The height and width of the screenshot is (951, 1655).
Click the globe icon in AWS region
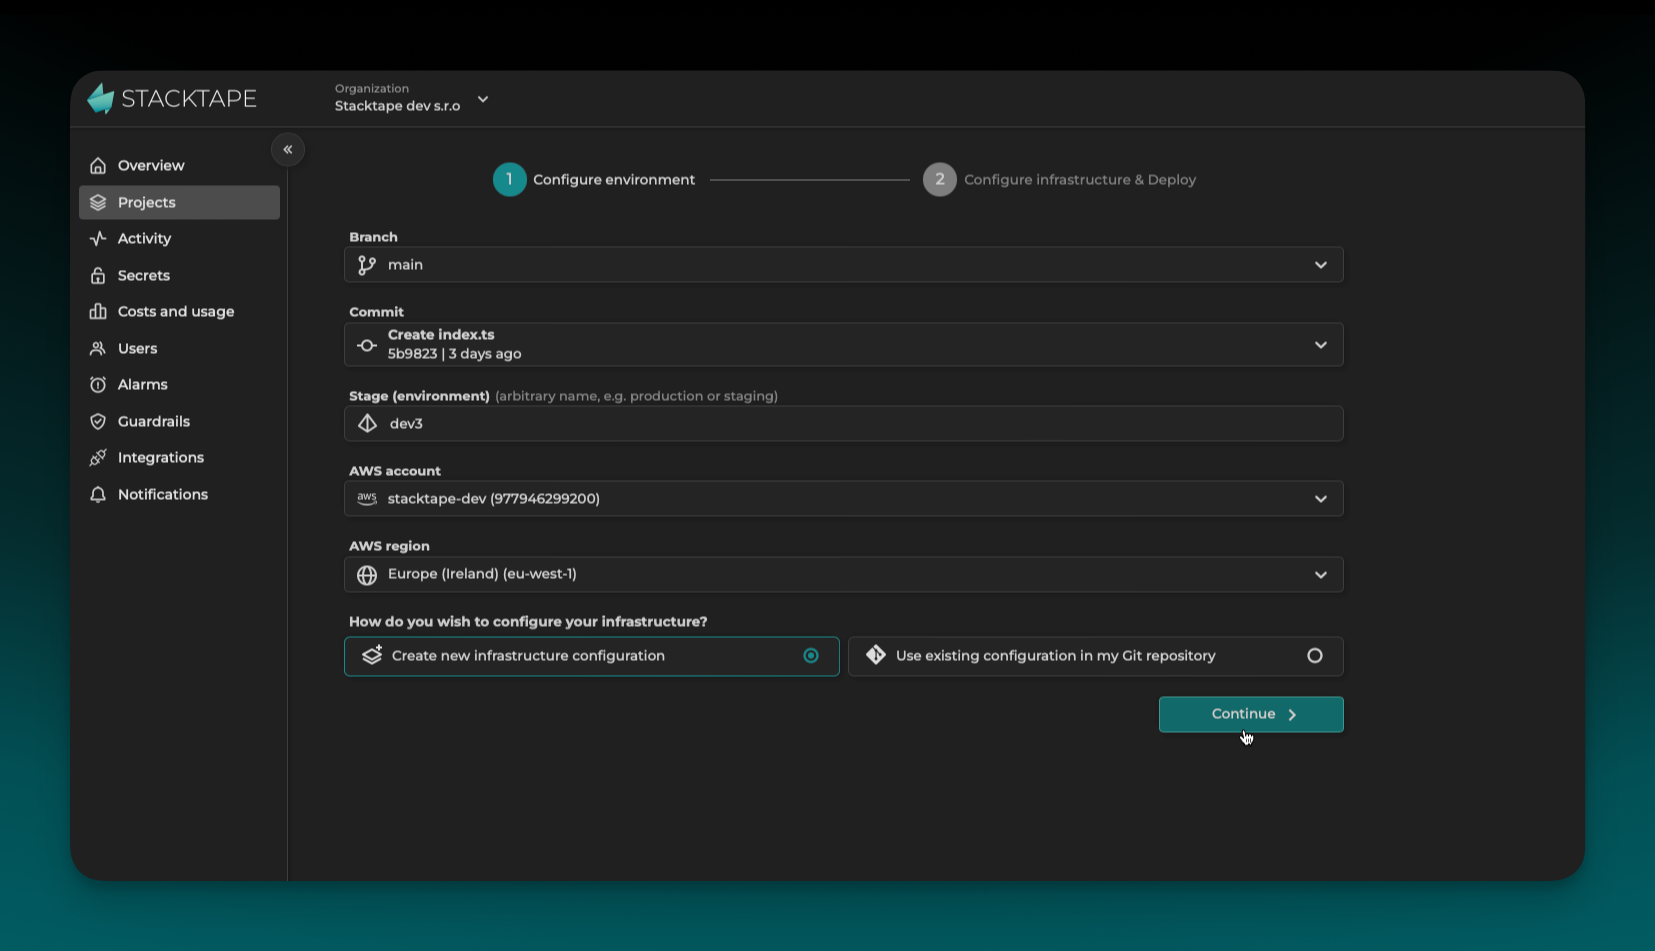pos(367,575)
